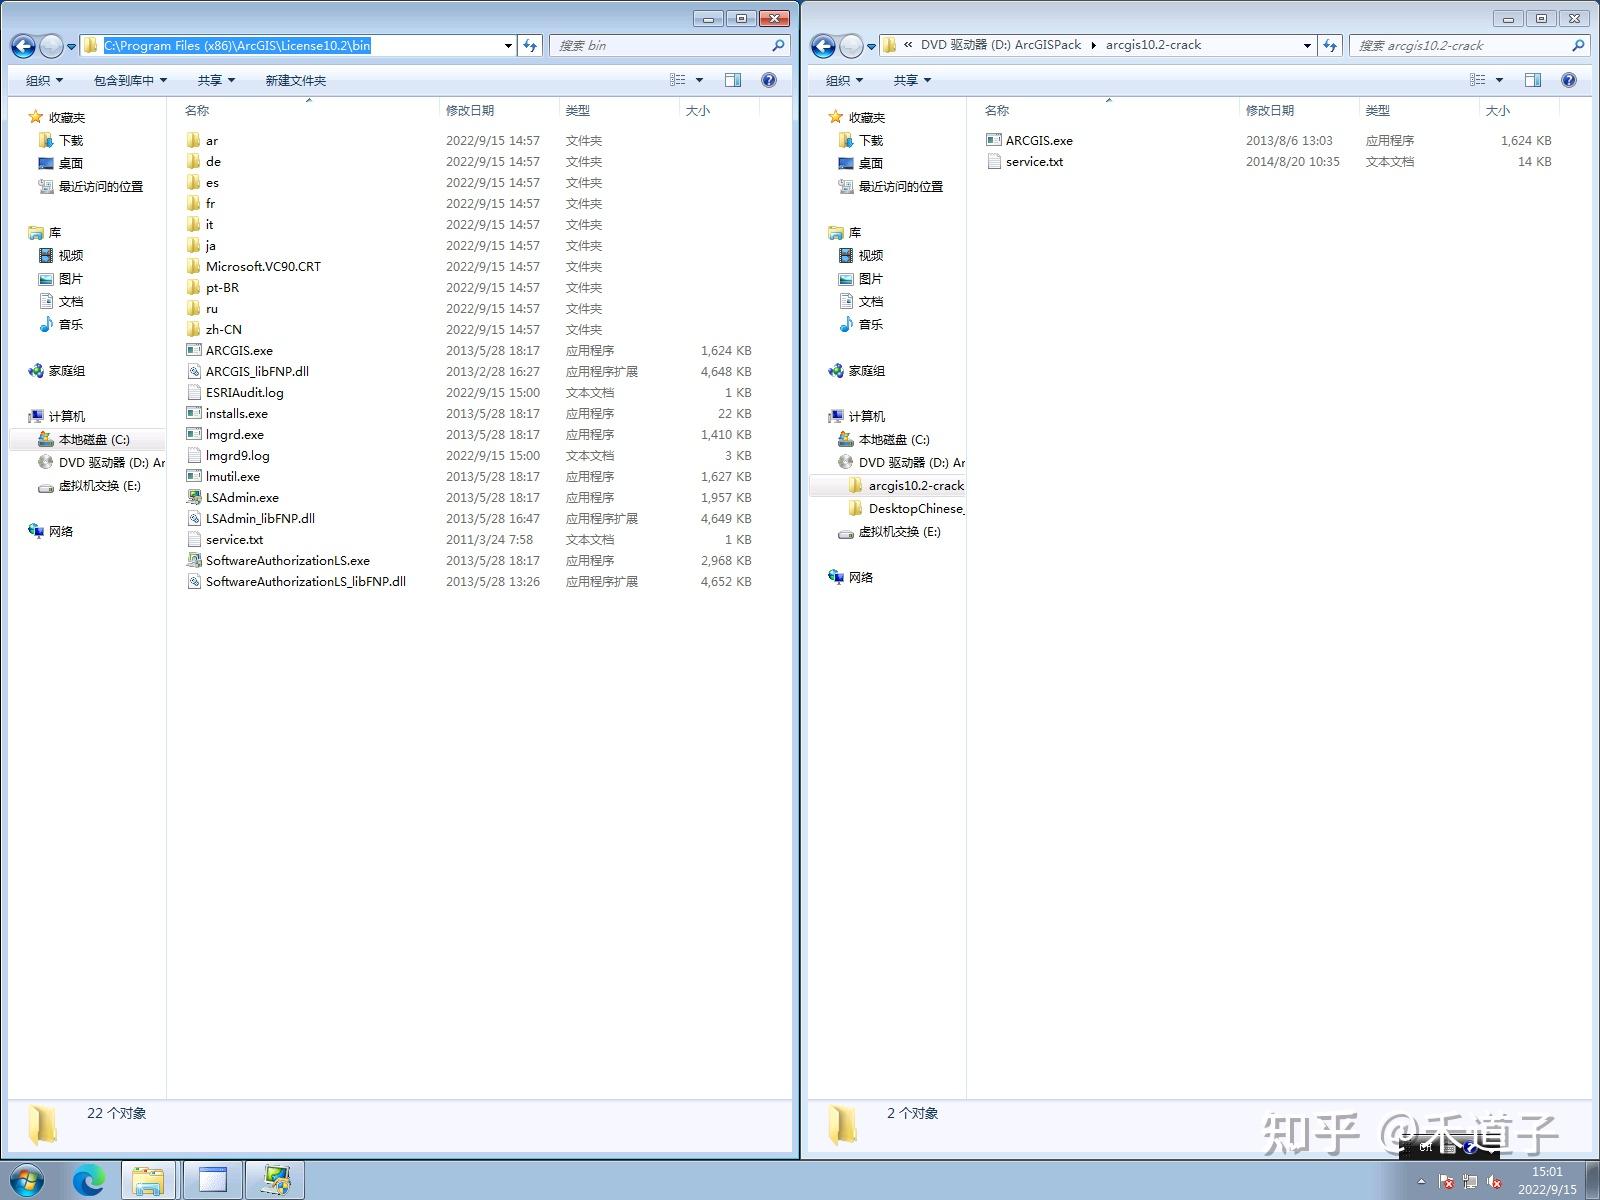The image size is (1600, 1200).
Task: Open Windows Start button
Action: point(27,1181)
